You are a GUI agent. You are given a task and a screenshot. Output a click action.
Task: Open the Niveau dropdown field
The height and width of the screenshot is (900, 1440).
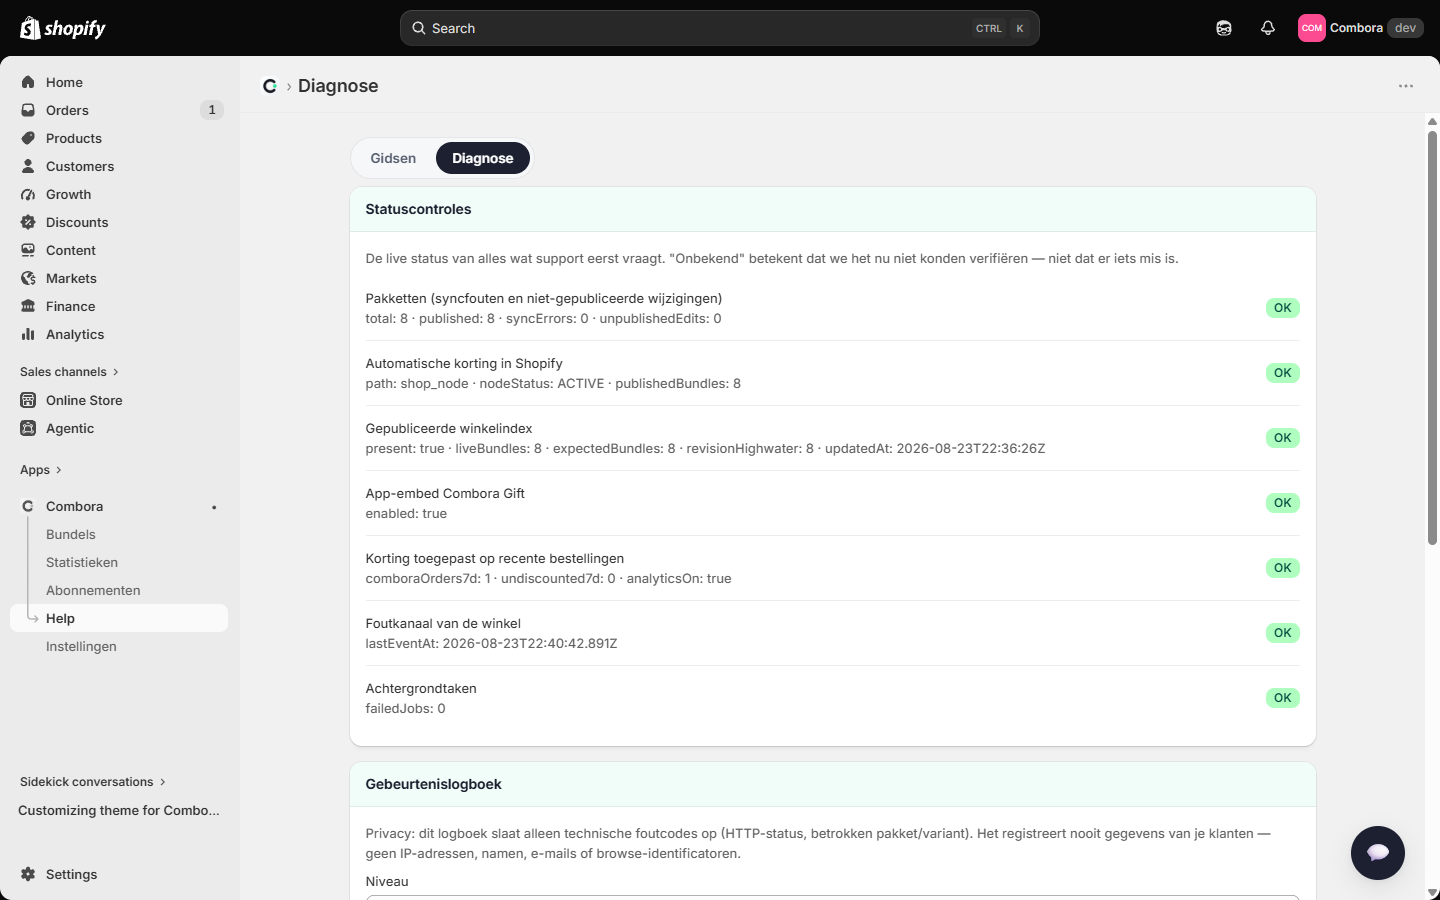[x=833, y=897]
